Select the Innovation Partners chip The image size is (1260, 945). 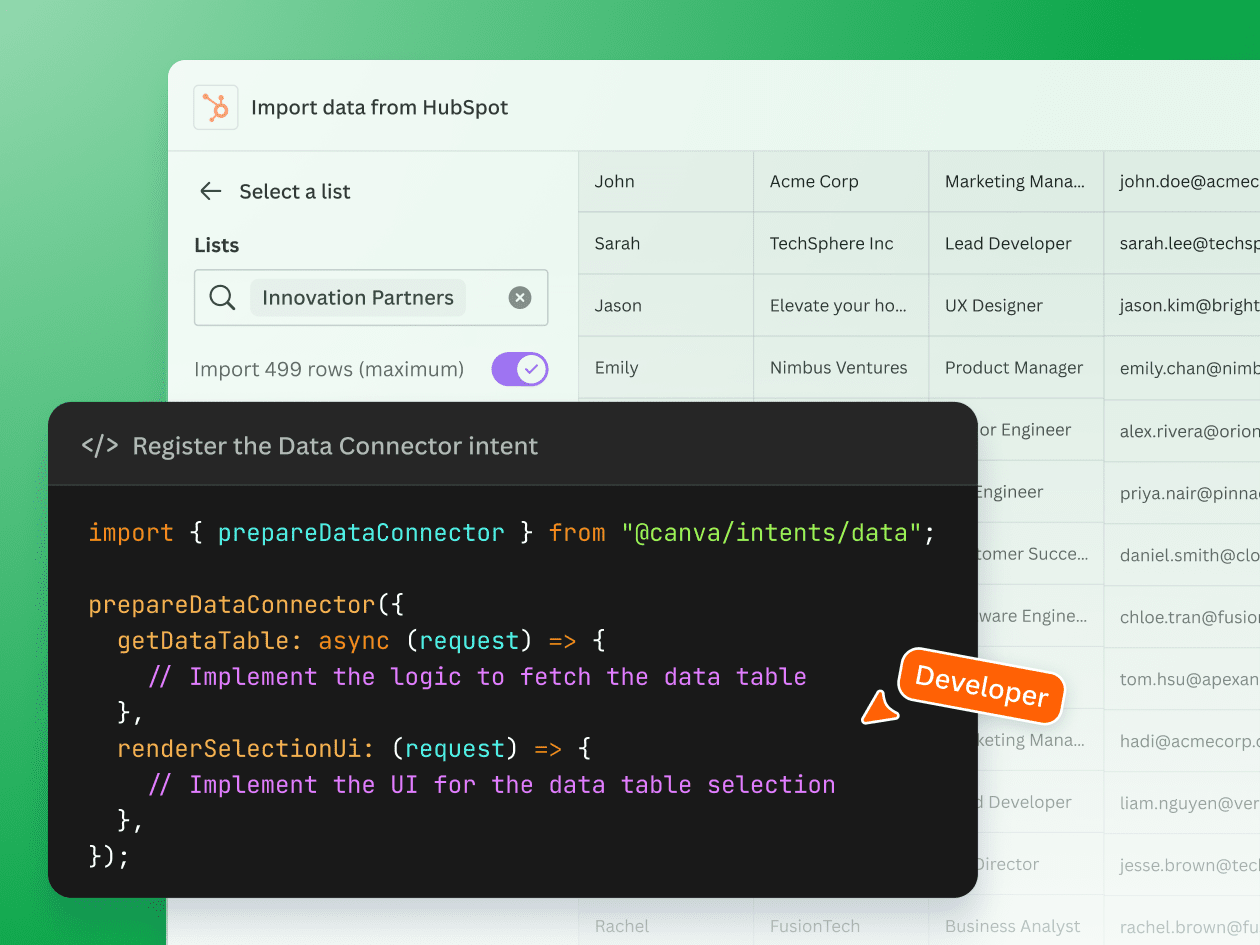coord(358,297)
